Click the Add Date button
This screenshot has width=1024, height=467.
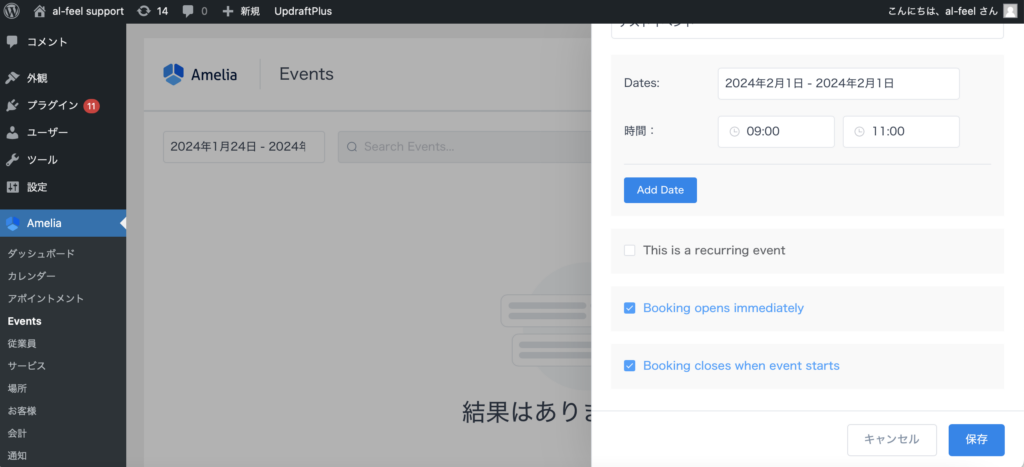point(660,190)
